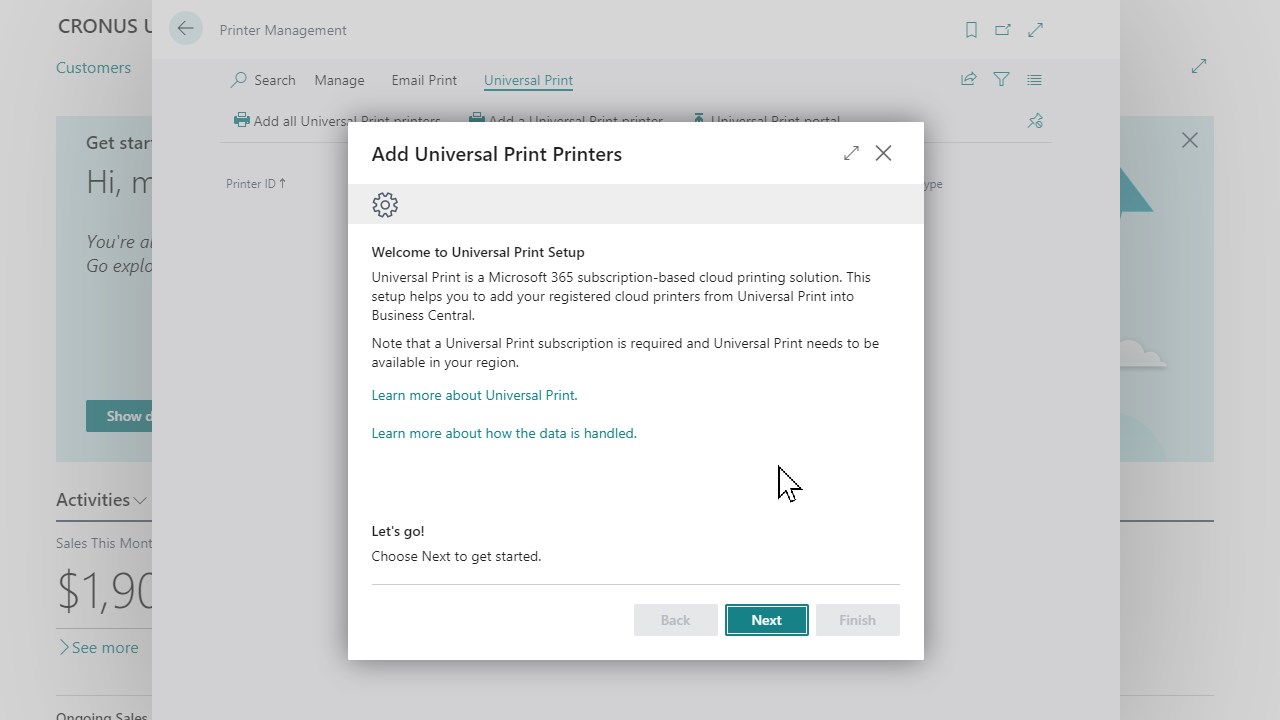Image resolution: width=1280 pixels, height=720 pixels.
Task: Click the pin action bar icon
Action: point(1035,121)
